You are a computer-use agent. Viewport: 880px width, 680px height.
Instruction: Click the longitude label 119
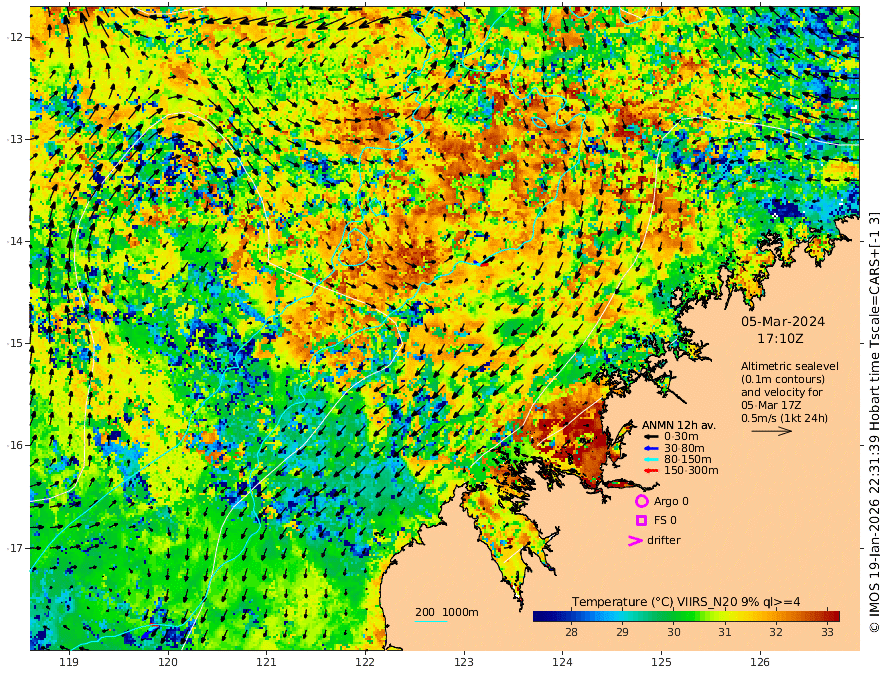pyautogui.click(x=69, y=662)
